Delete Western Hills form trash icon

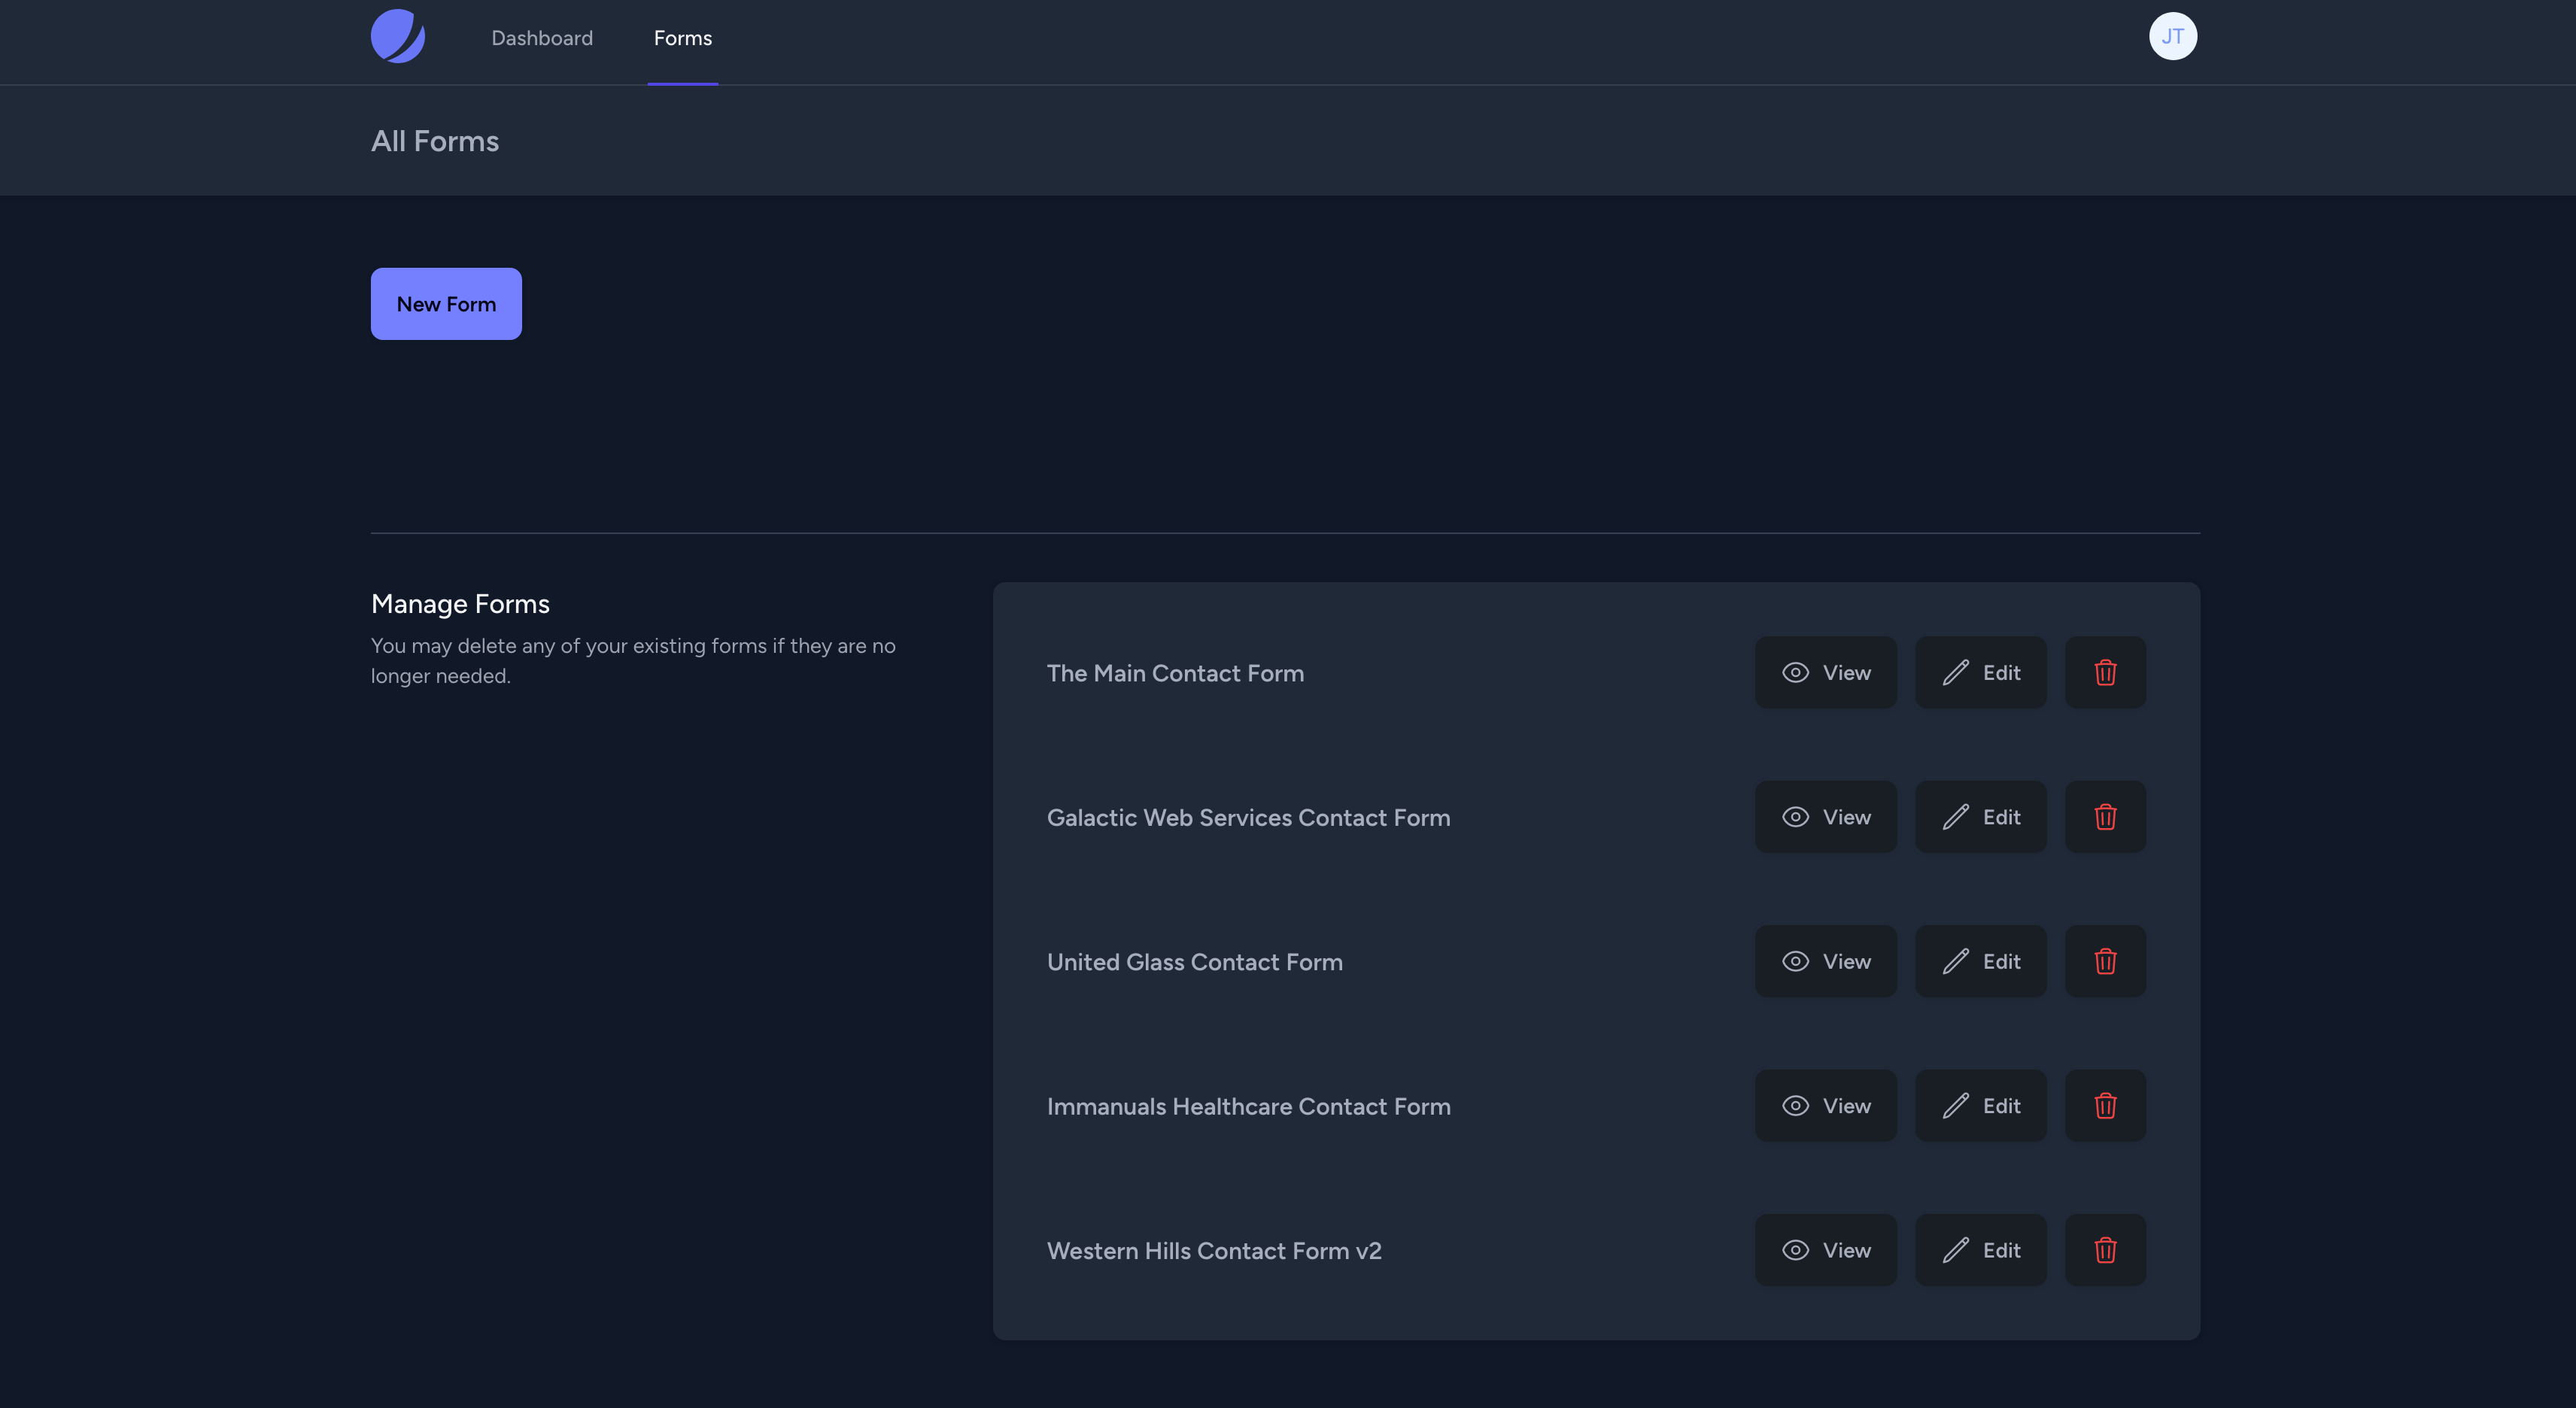2106,1250
